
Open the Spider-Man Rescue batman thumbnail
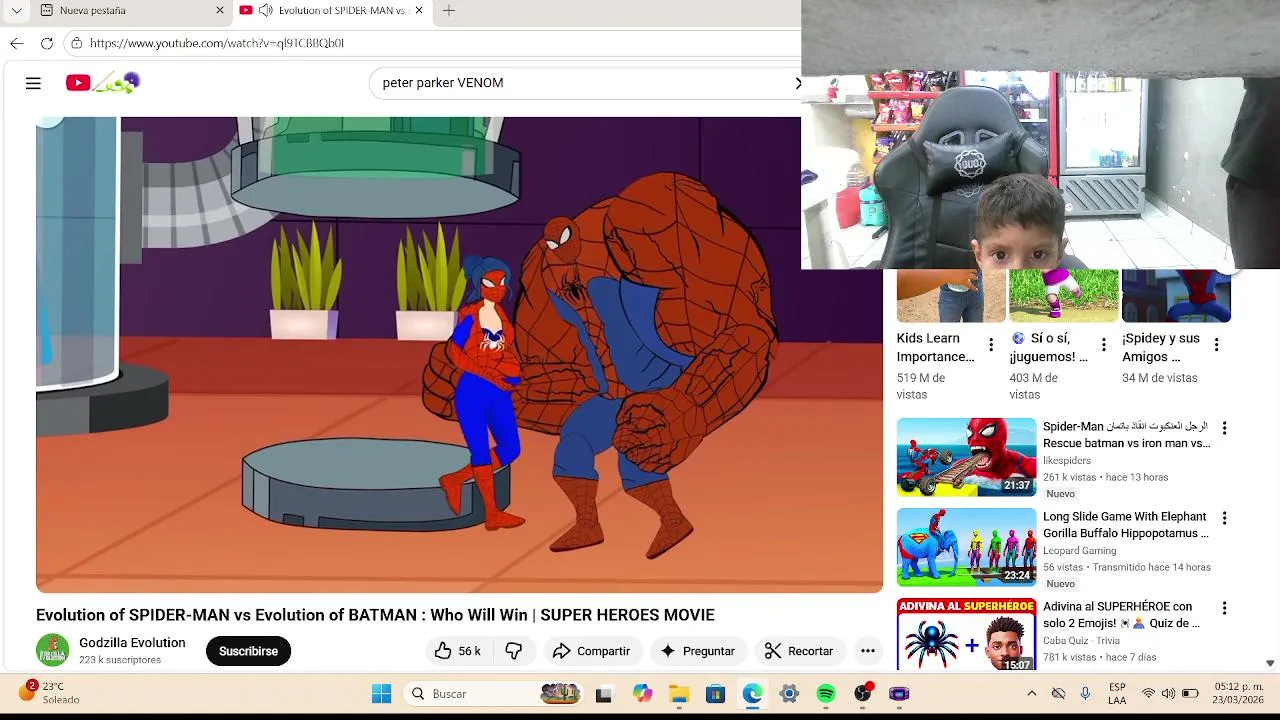point(966,457)
